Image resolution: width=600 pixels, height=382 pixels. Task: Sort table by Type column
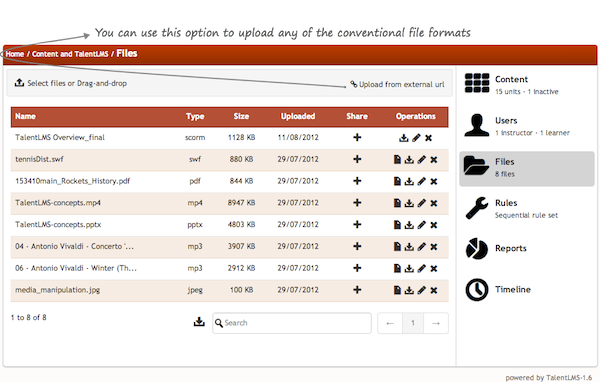pos(195,116)
